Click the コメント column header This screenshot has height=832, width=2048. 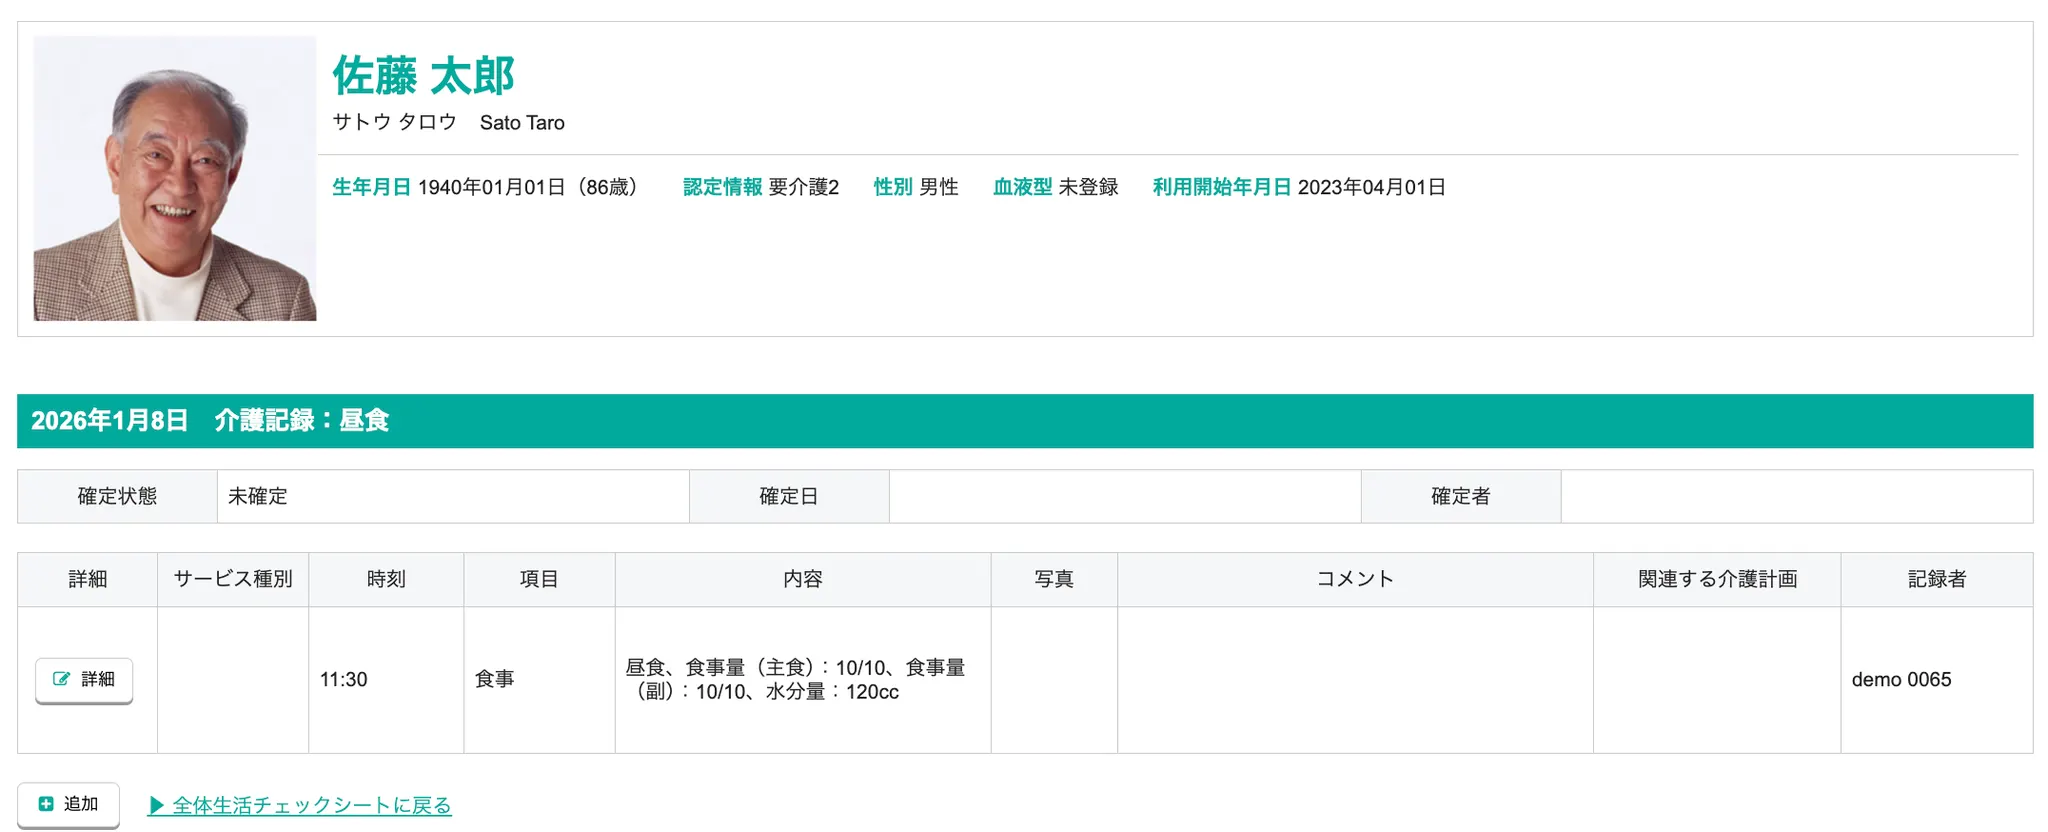[x=1355, y=579]
